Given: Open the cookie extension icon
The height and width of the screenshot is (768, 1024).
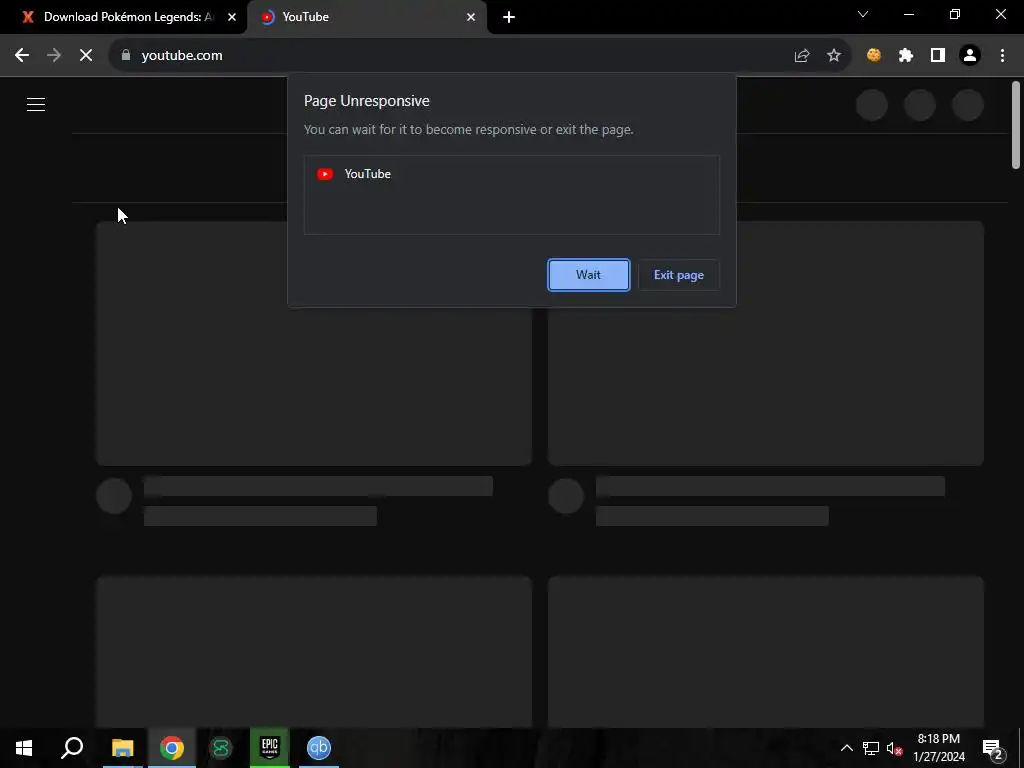Looking at the screenshot, I should coord(874,56).
